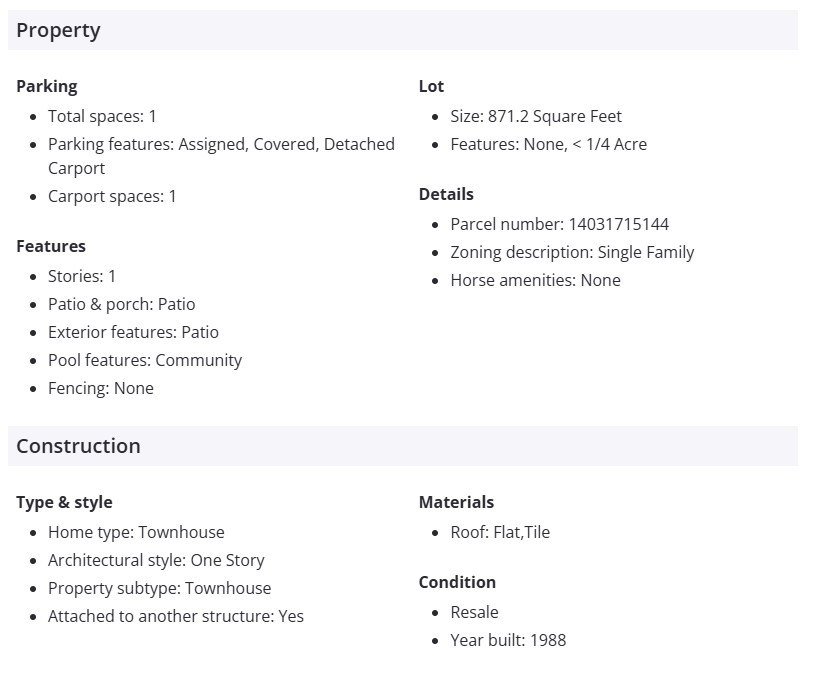Click the Features subsection heading
The height and width of the screenshot is (673, 835).
pyautogui.click(x=51, y=246)
